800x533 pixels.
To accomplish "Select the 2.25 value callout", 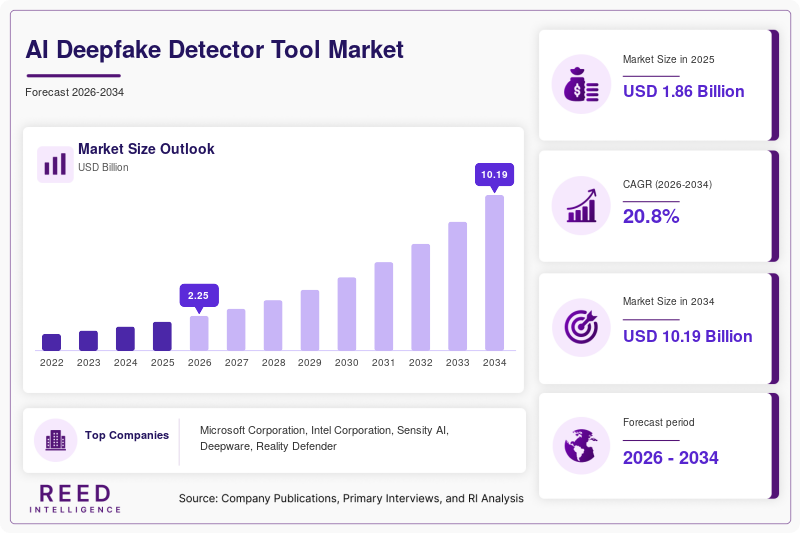I will 199,296.
